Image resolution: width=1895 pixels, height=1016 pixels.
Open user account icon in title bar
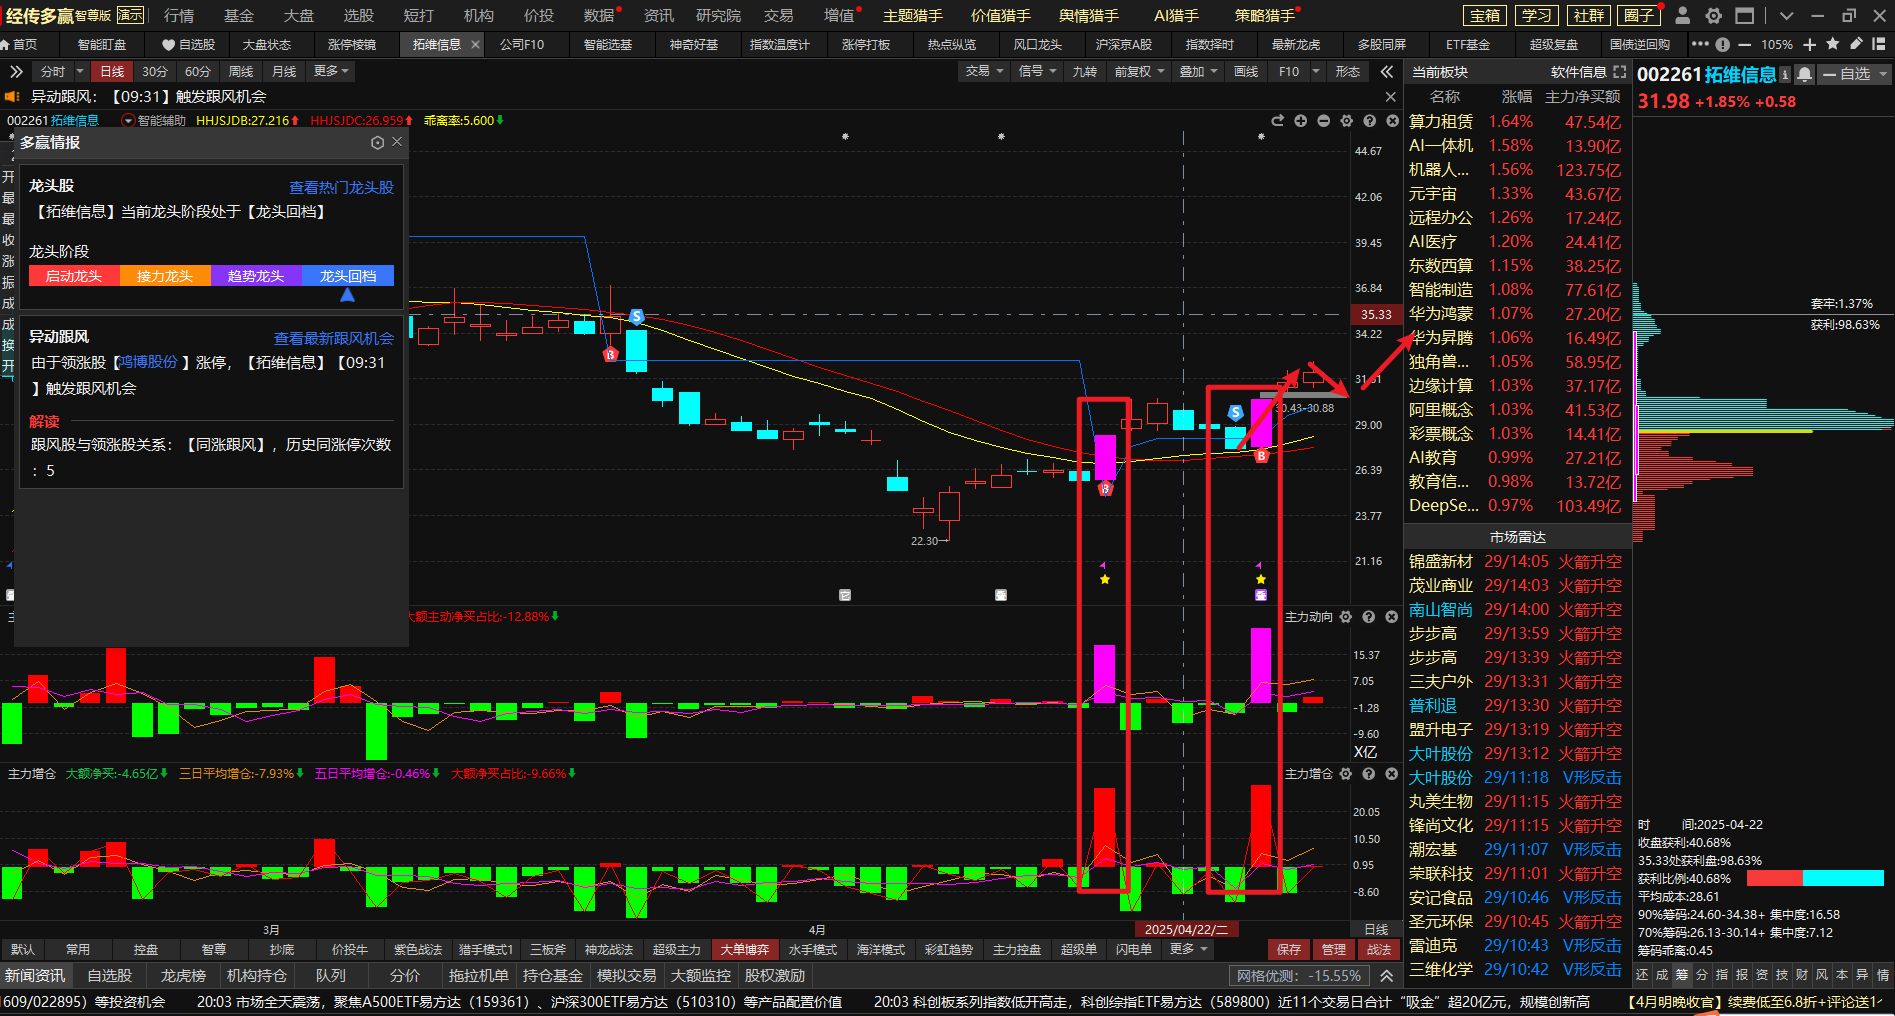(1682, 16)
